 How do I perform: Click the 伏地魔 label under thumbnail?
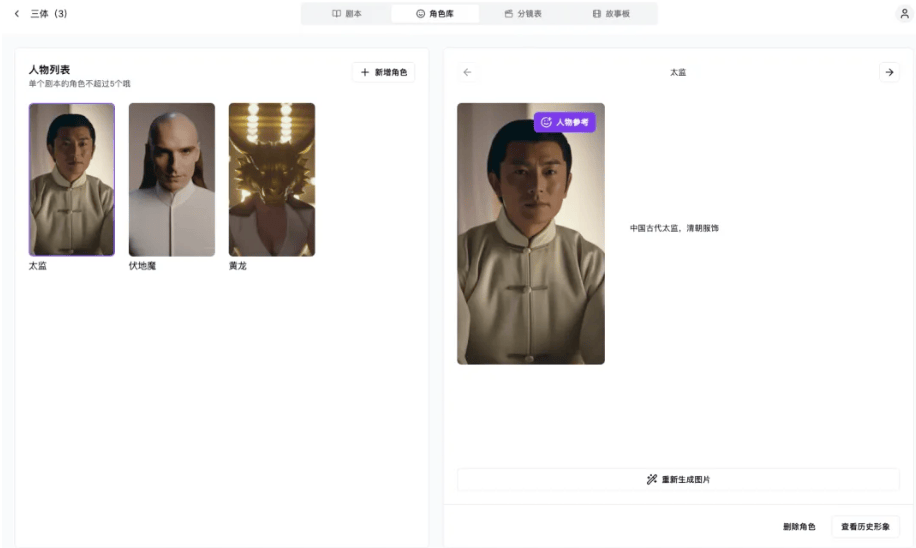click(142, 266)
